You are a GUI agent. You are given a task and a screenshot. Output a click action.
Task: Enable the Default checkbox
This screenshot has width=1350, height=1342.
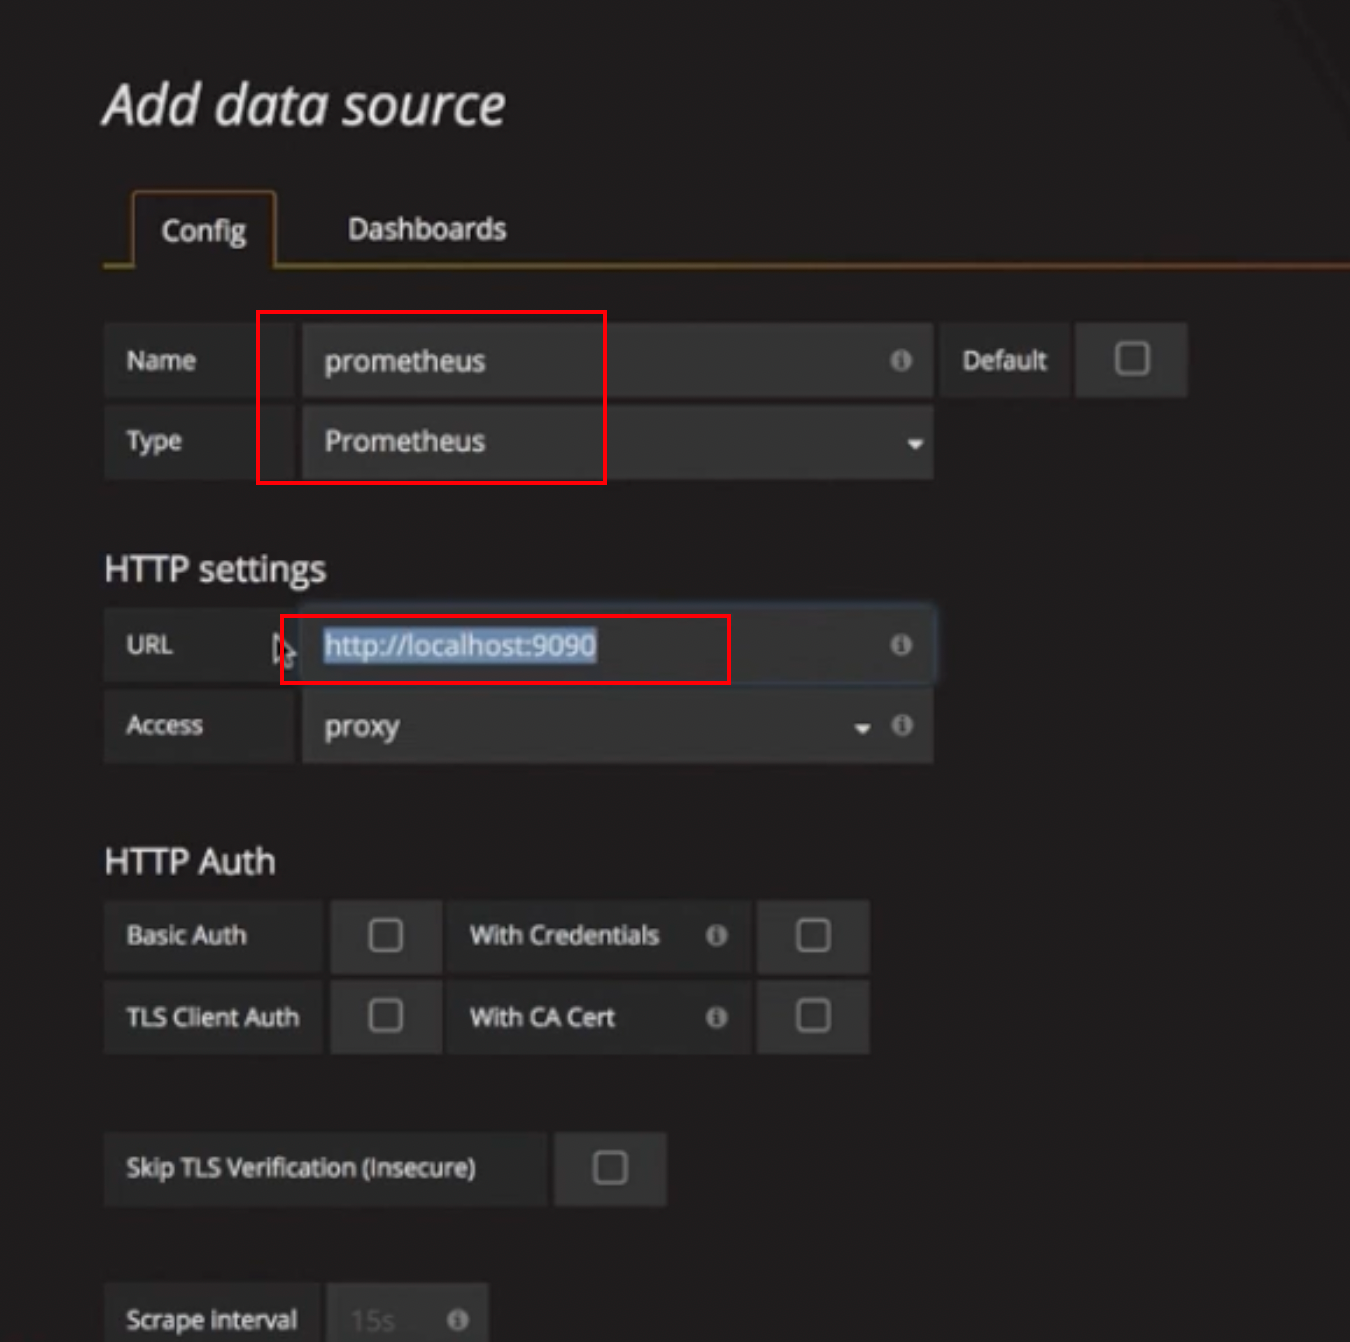(x=1130, y=360)
